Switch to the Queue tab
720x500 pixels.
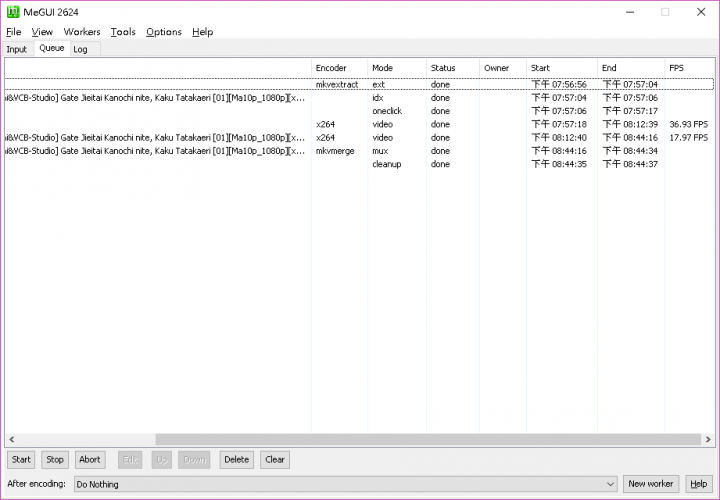(51, 48)
